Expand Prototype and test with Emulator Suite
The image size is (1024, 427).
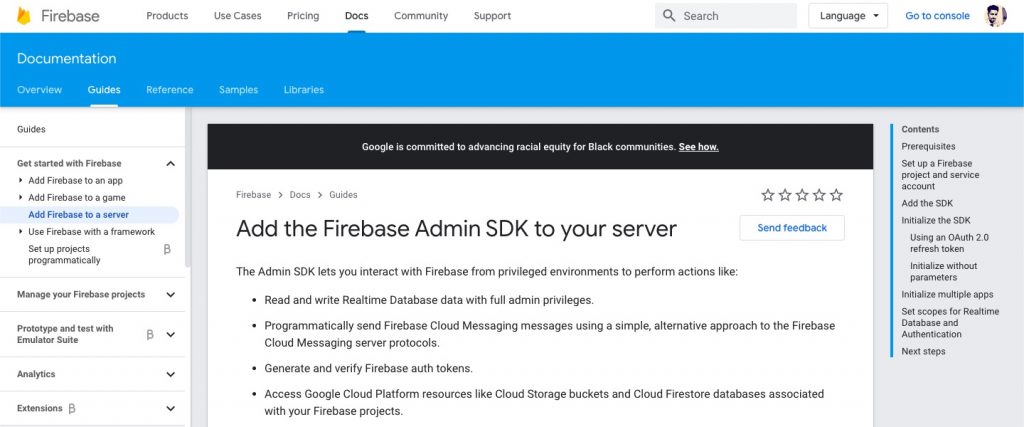pos(170,334)
